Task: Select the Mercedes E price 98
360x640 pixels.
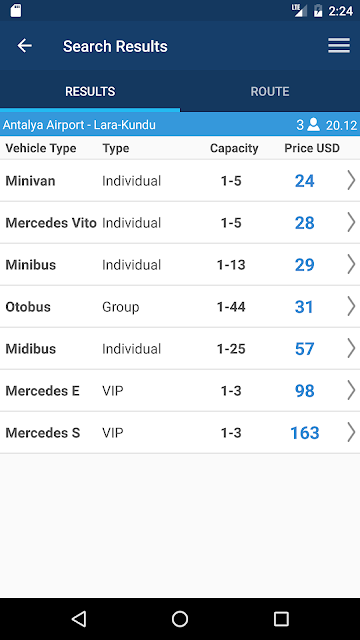Action: (x=304, y=391)
